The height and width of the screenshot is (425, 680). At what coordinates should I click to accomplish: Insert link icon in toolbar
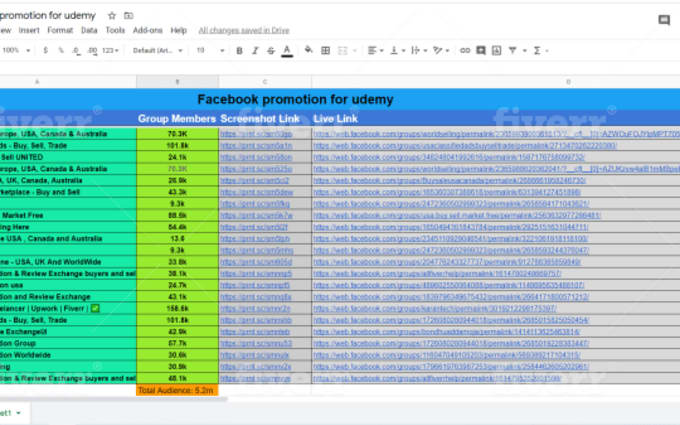[465, 51]
